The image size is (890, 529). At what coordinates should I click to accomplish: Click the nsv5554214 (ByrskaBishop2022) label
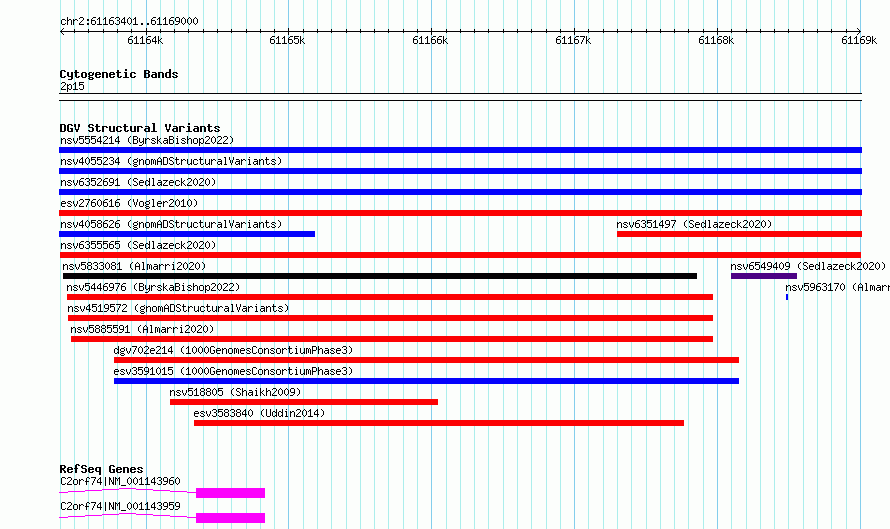click(x=147, y=140)
